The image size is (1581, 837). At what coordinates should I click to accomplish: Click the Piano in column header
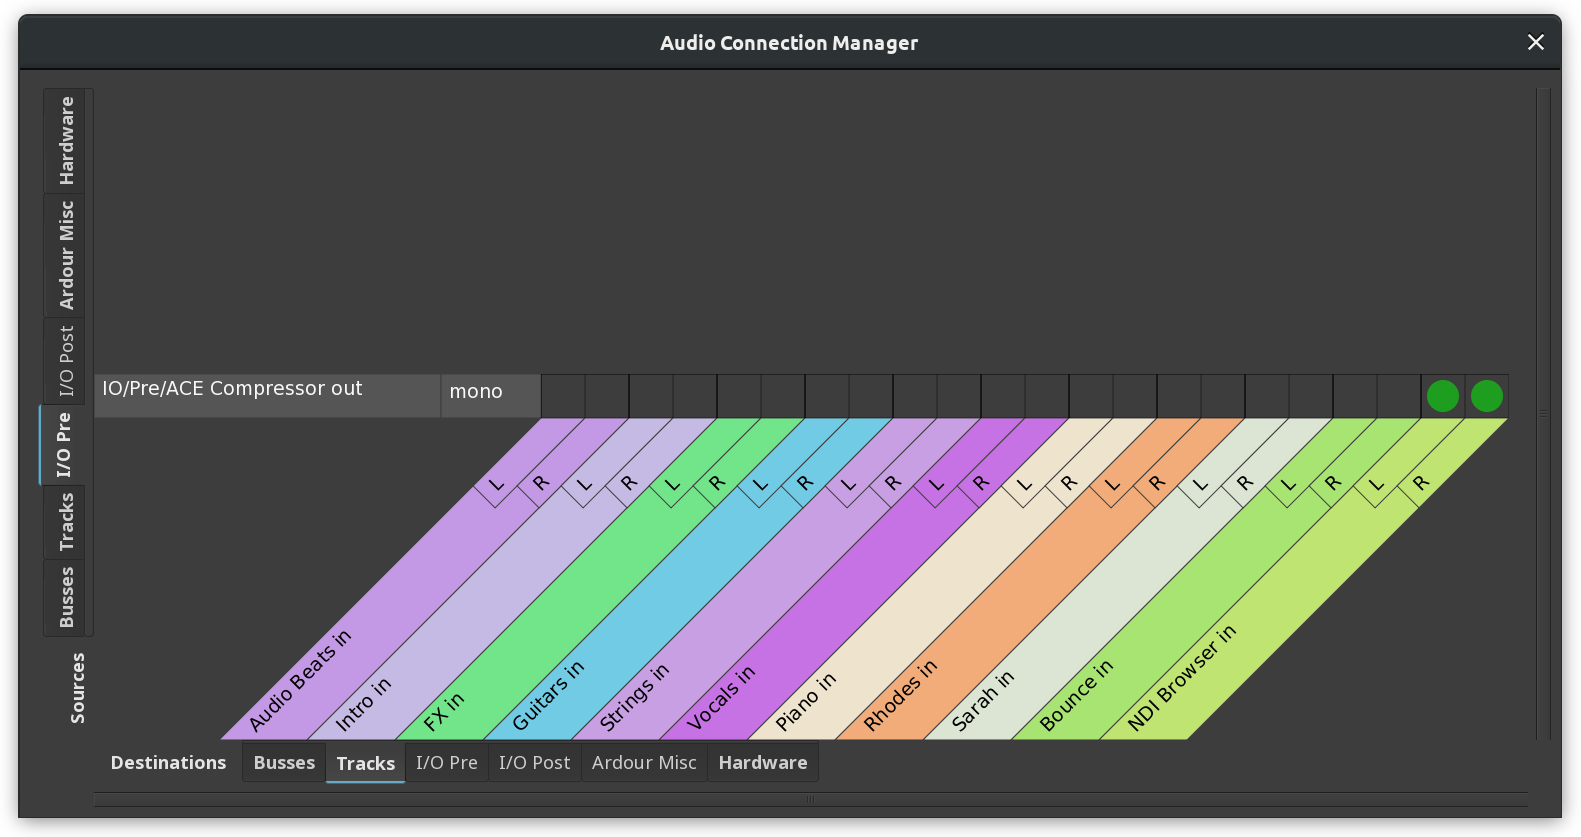click(x=806, y=701)
